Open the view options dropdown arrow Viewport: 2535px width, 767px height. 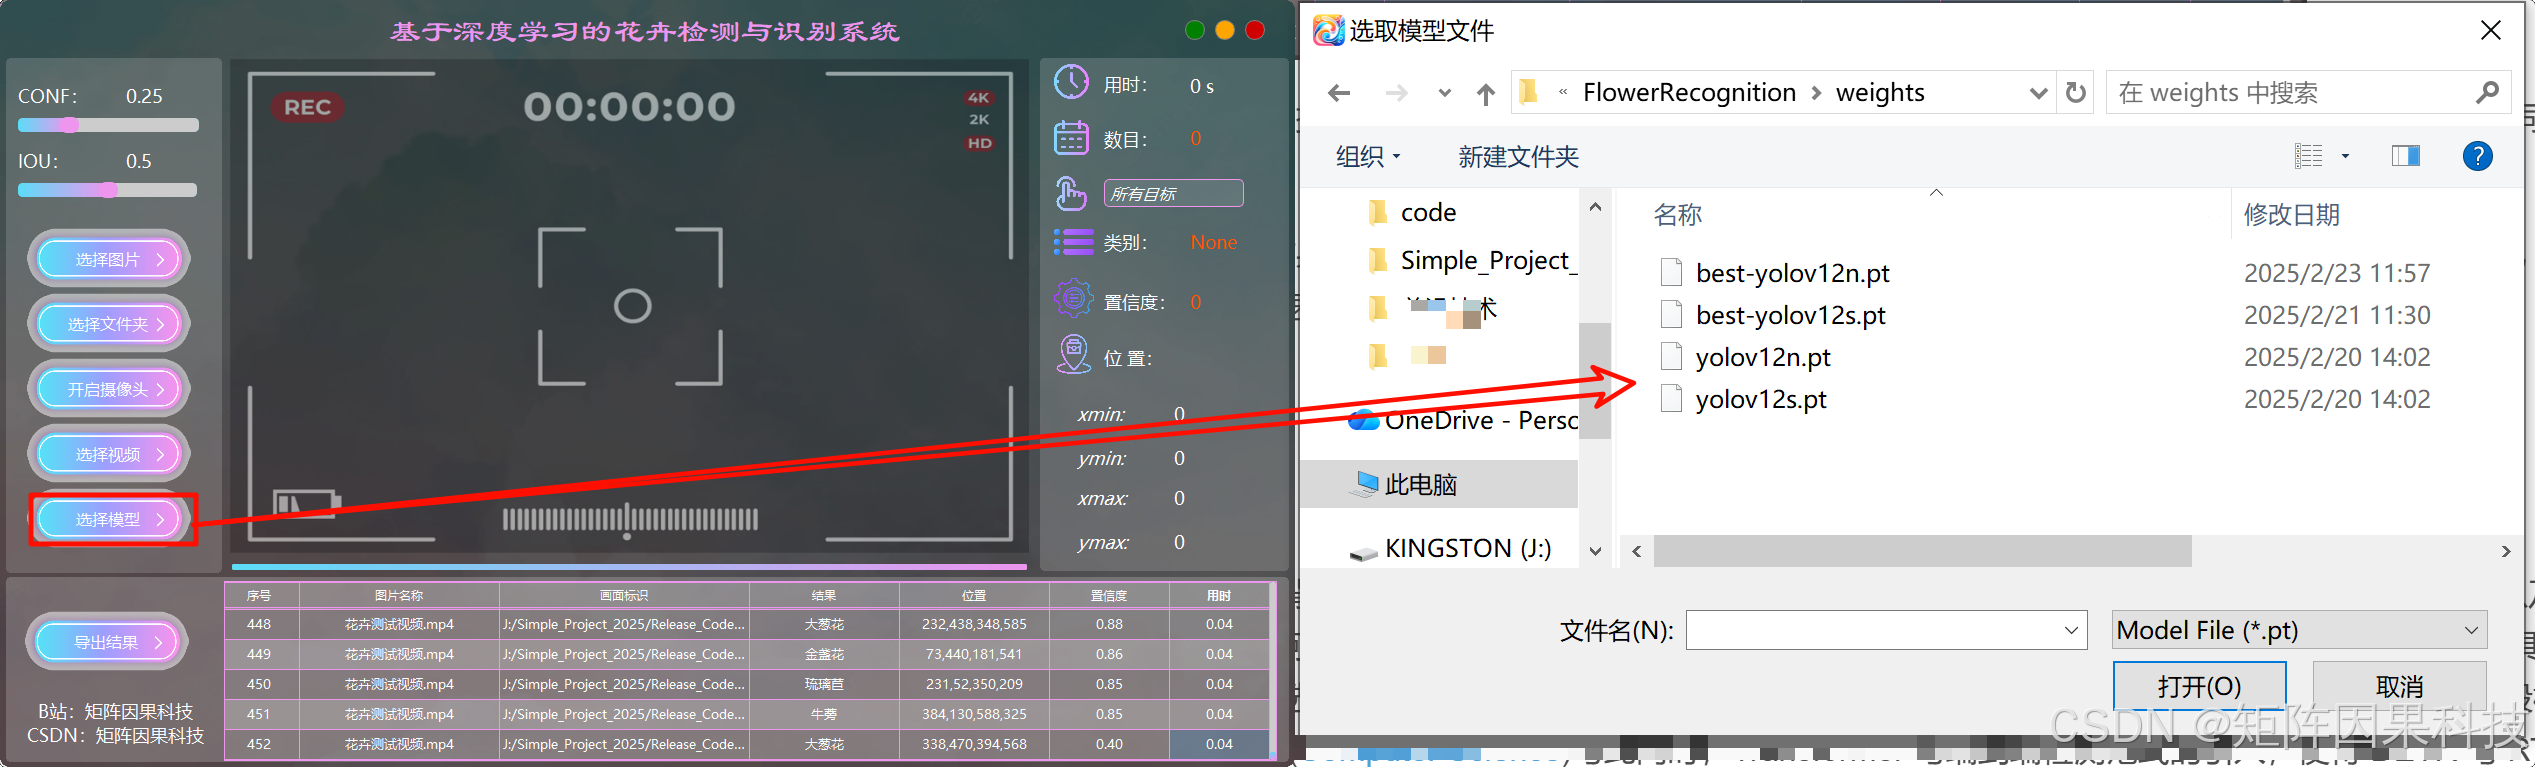coord(2345,156)
